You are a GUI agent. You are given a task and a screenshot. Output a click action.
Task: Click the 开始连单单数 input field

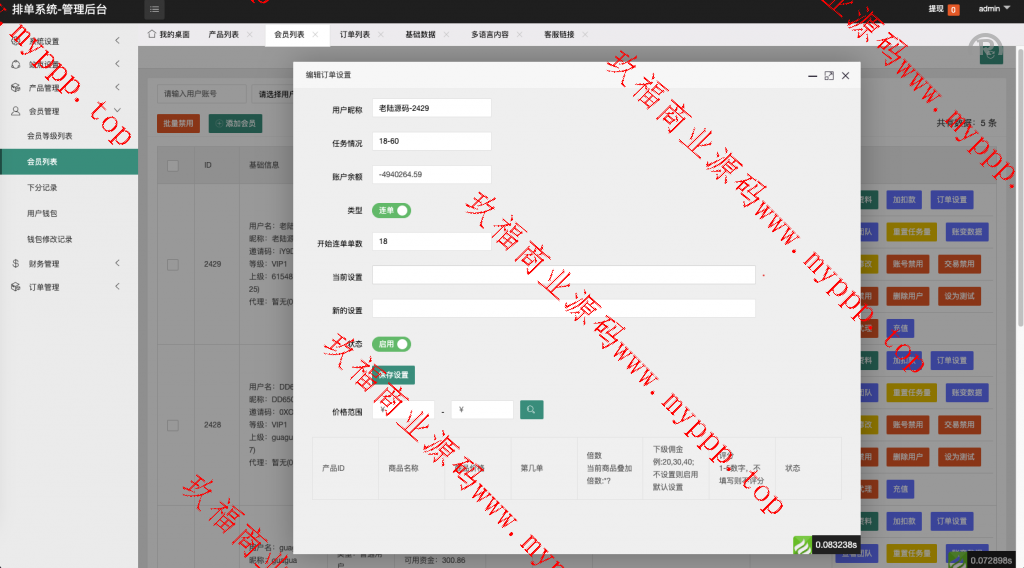coord(431,242)
